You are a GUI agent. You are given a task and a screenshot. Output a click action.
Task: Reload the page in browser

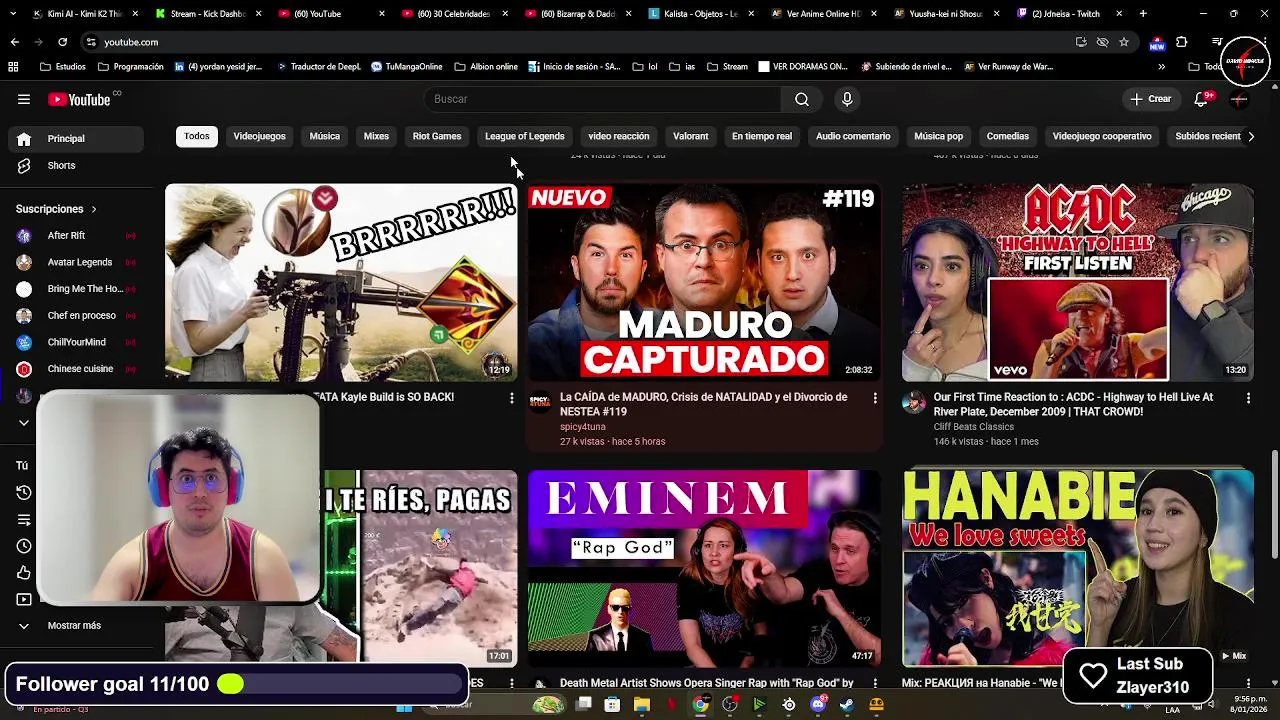[x=62, y=42]
